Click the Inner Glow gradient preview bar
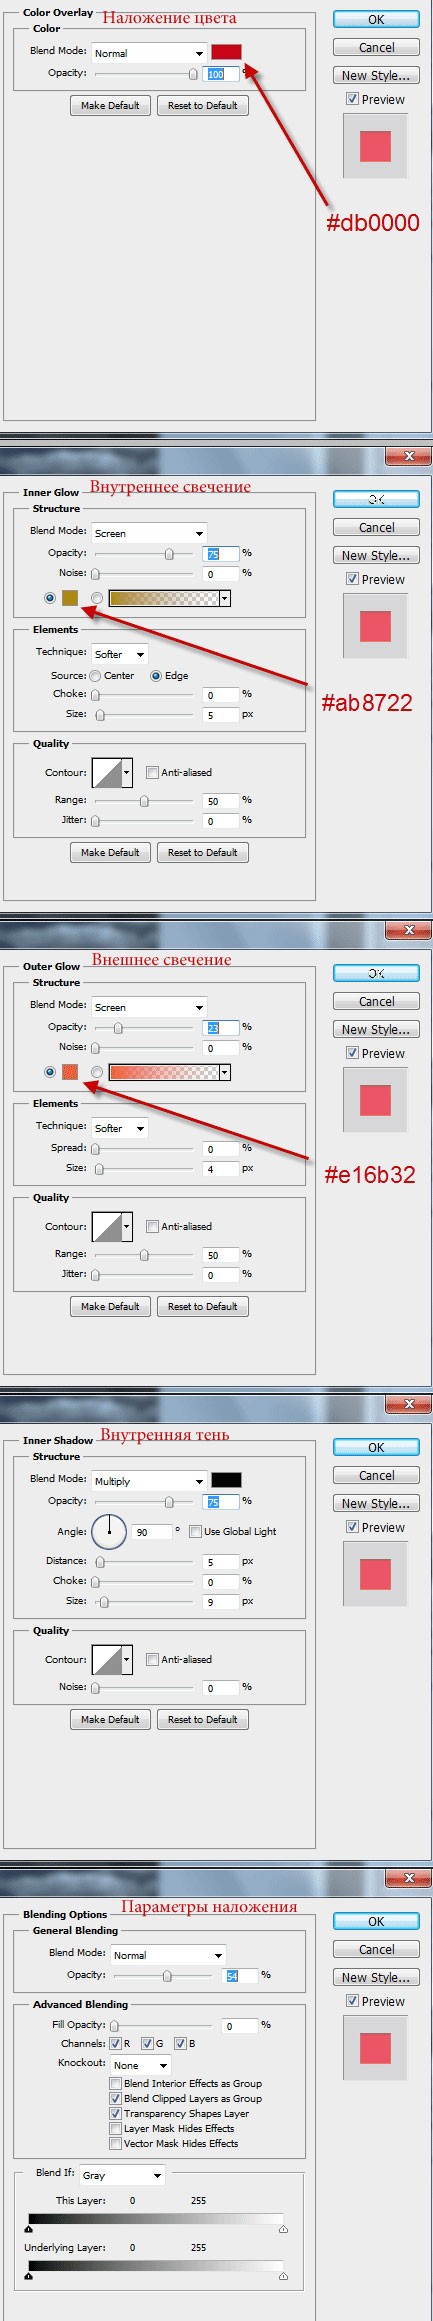 tap(163, 598)
